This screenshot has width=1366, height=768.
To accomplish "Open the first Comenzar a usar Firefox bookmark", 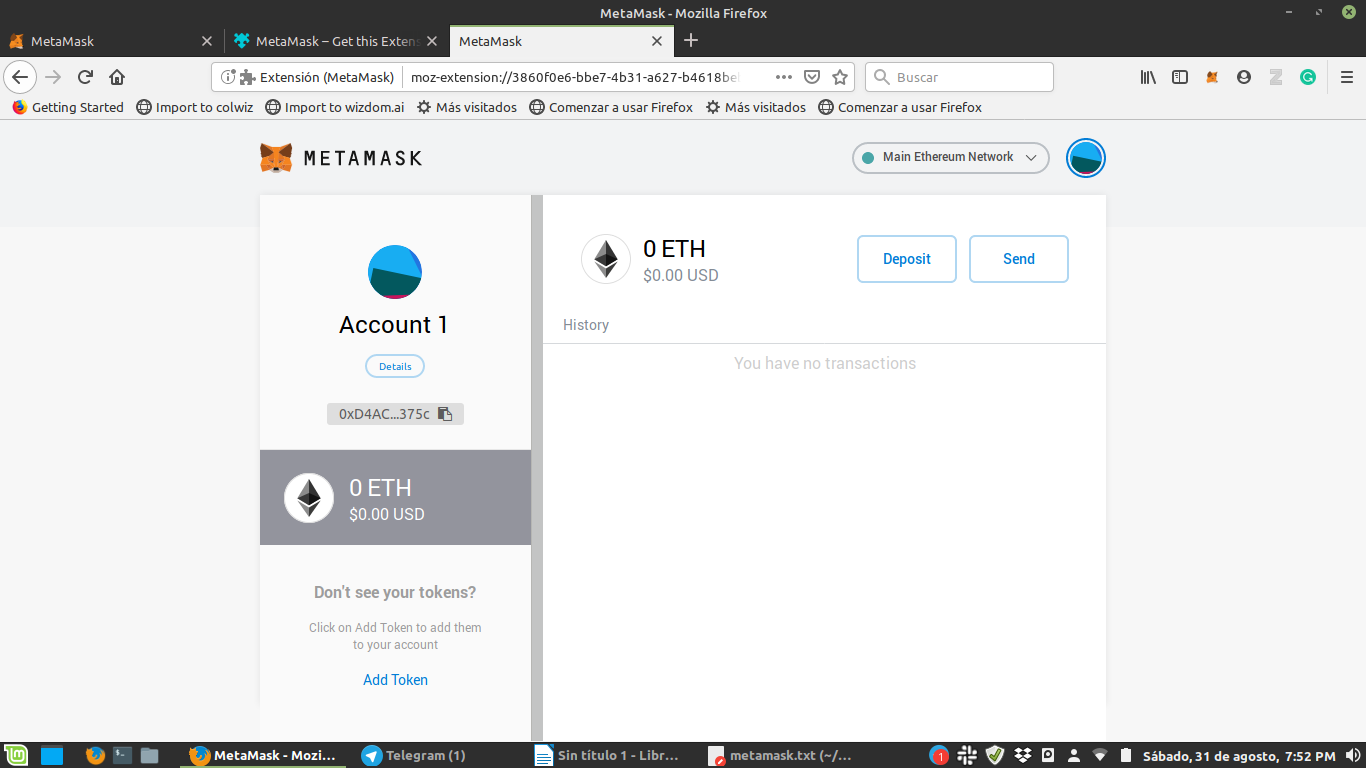I will coord(611,107).
